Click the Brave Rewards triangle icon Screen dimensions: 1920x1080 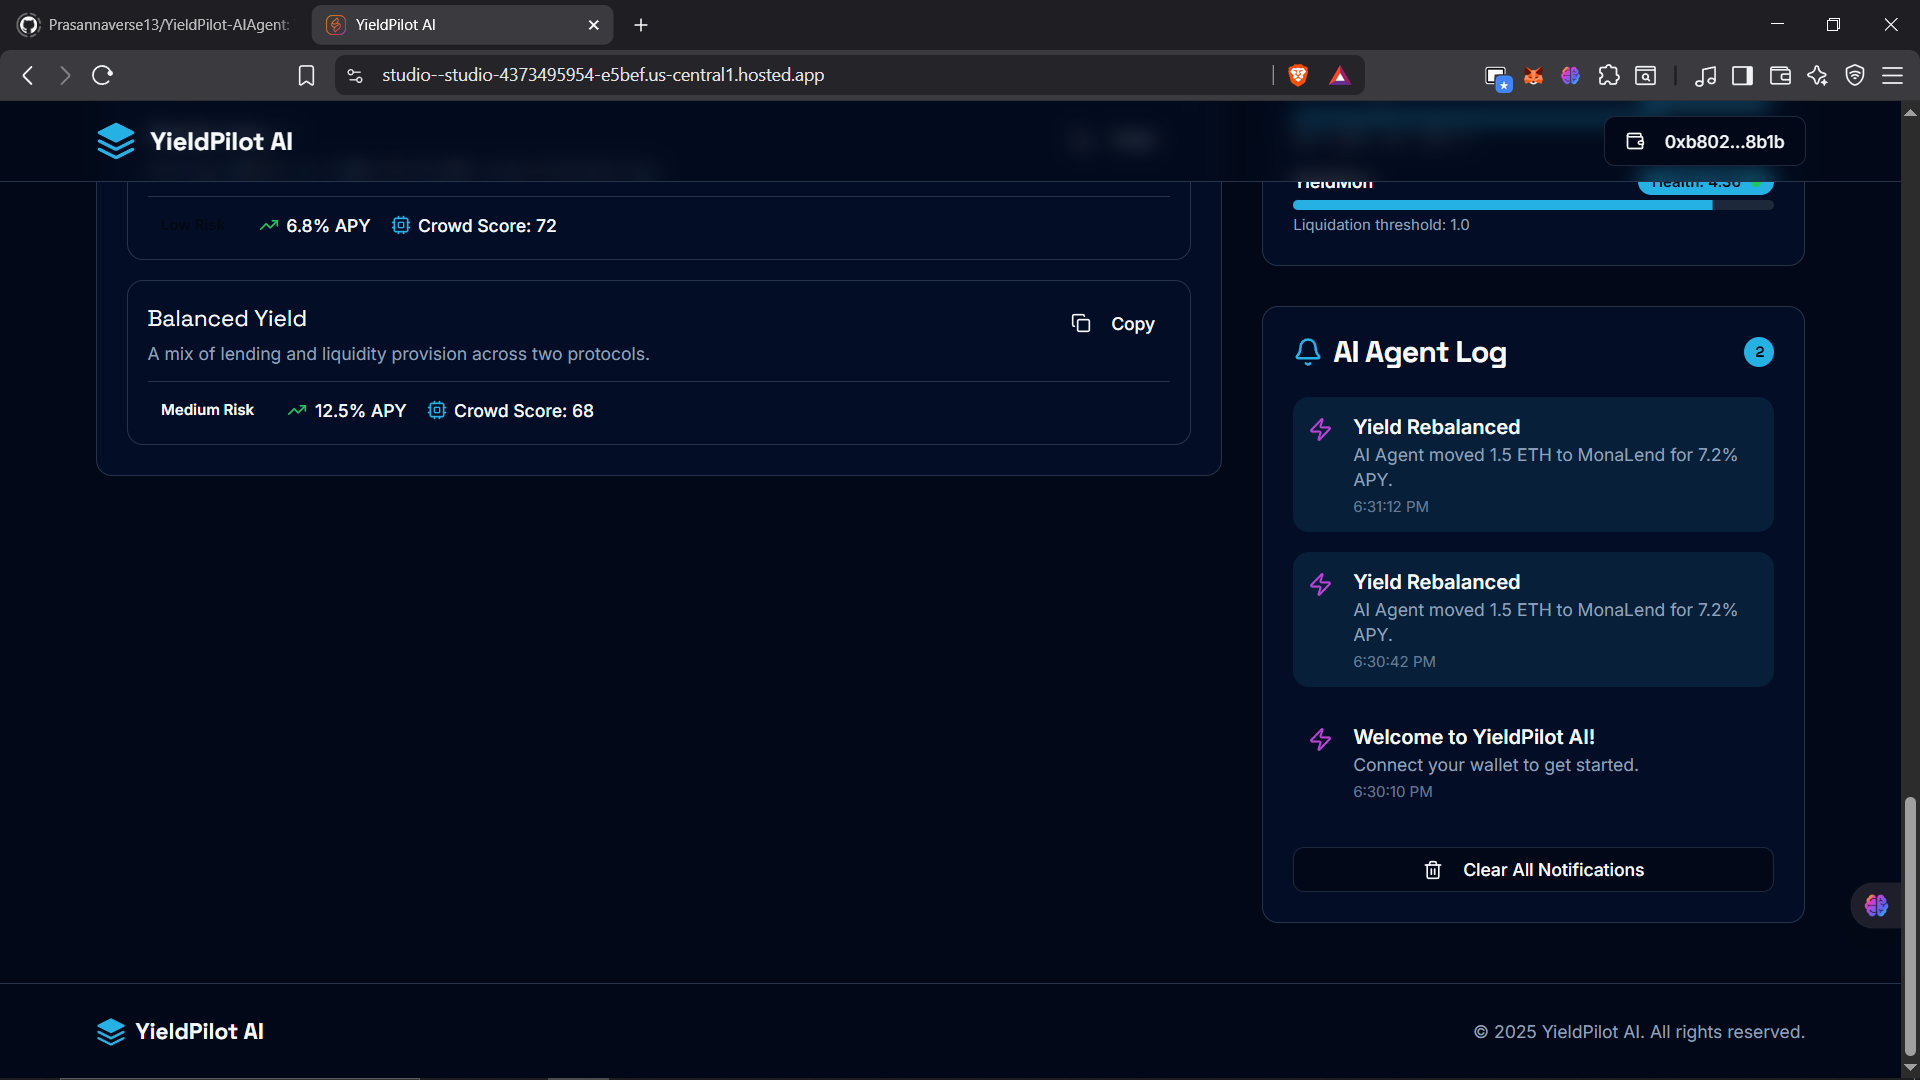click(1340, 75)
